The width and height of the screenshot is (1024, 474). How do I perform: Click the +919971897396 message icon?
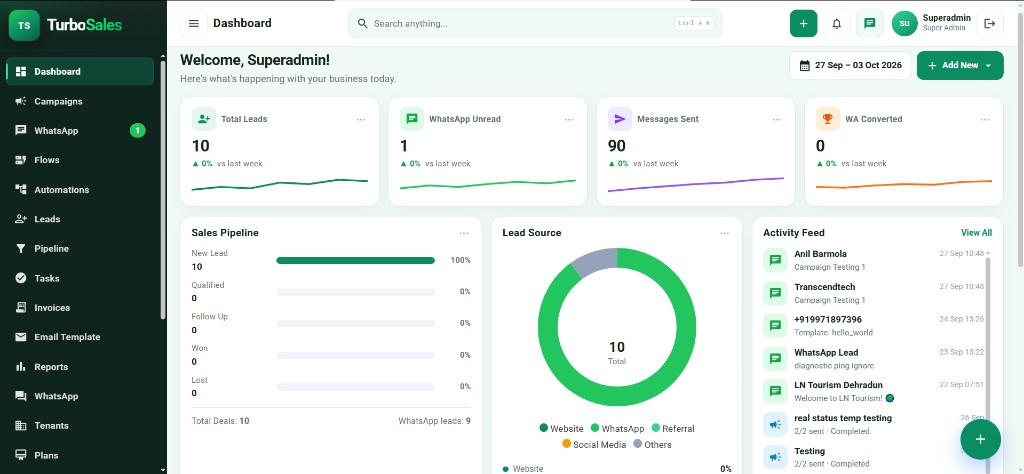[x=775, y=325]
